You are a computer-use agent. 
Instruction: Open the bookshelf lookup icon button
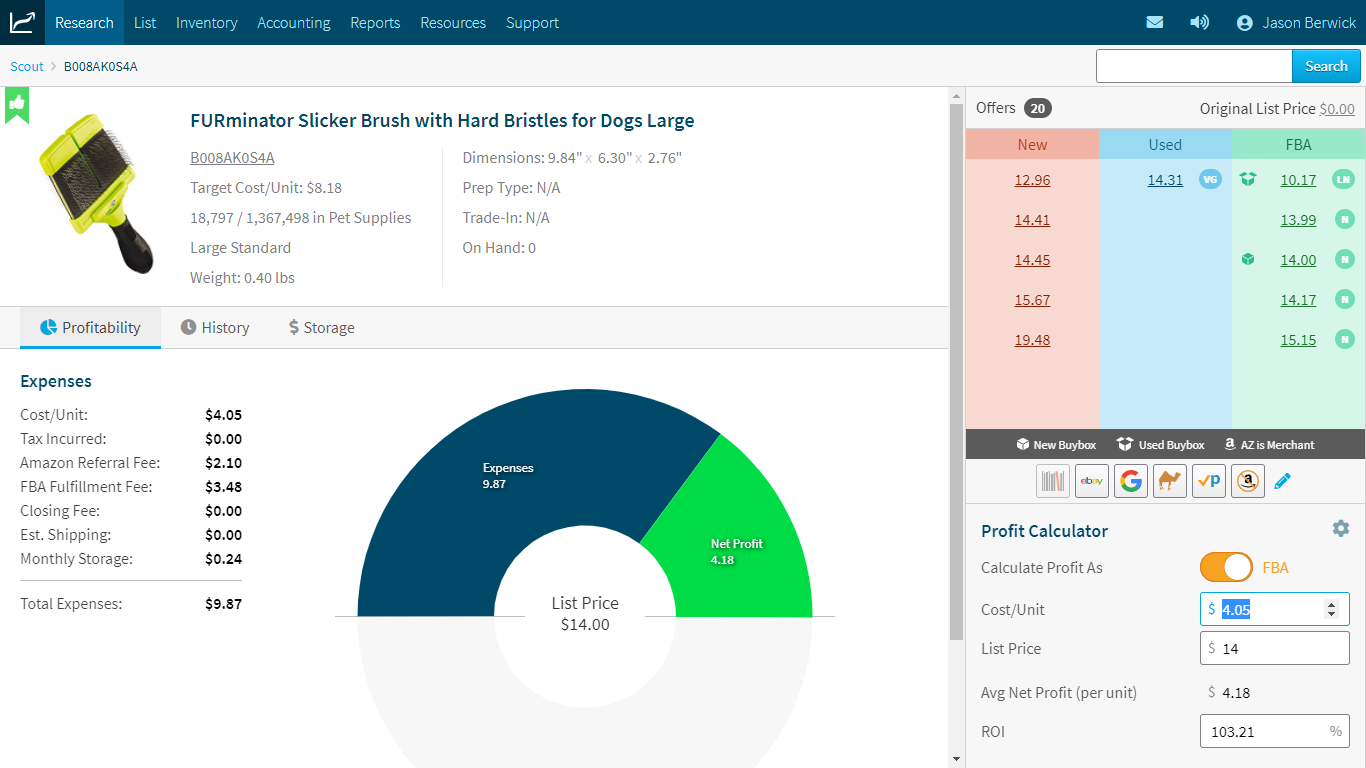point(1053,481)
